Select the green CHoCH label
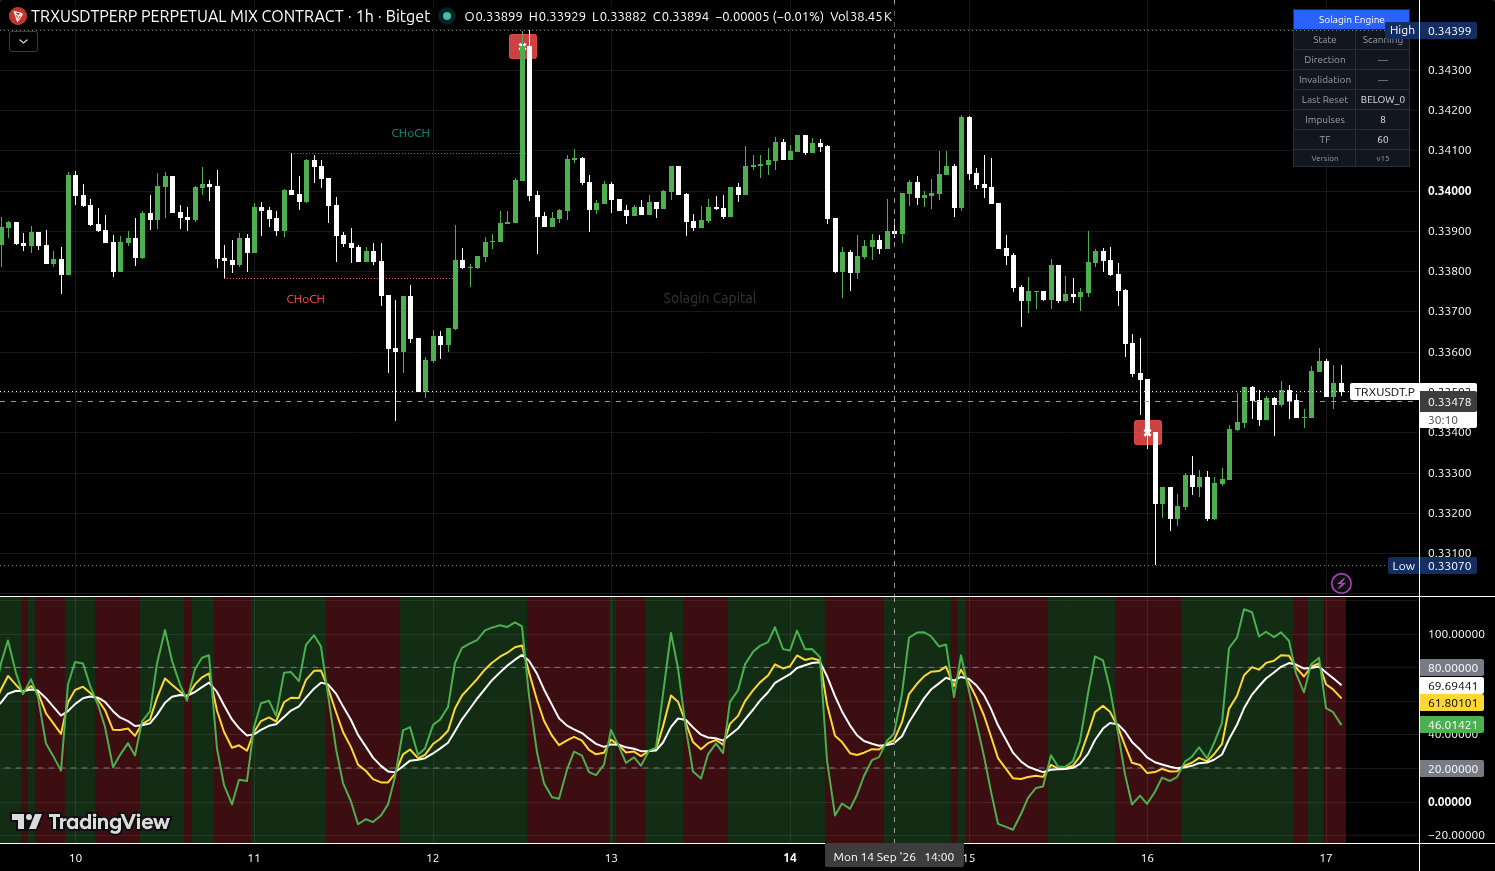1495x871 pixels. click(411, 133)
